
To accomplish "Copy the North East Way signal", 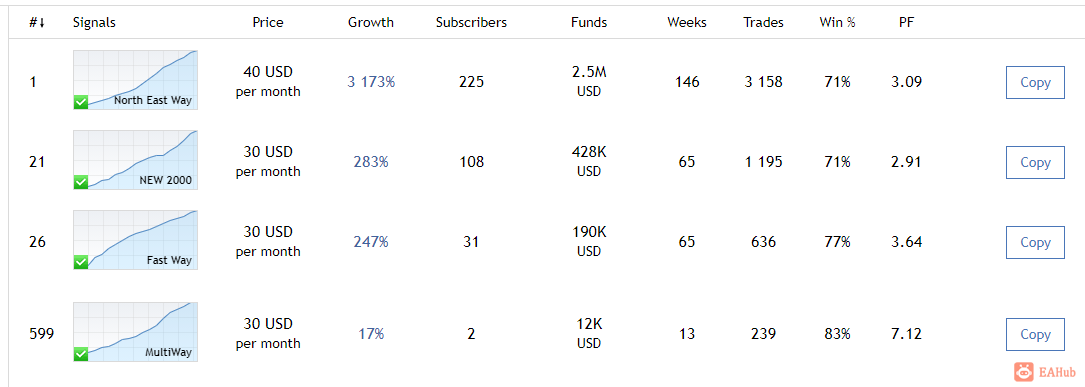I will (x=1035, y=82).
